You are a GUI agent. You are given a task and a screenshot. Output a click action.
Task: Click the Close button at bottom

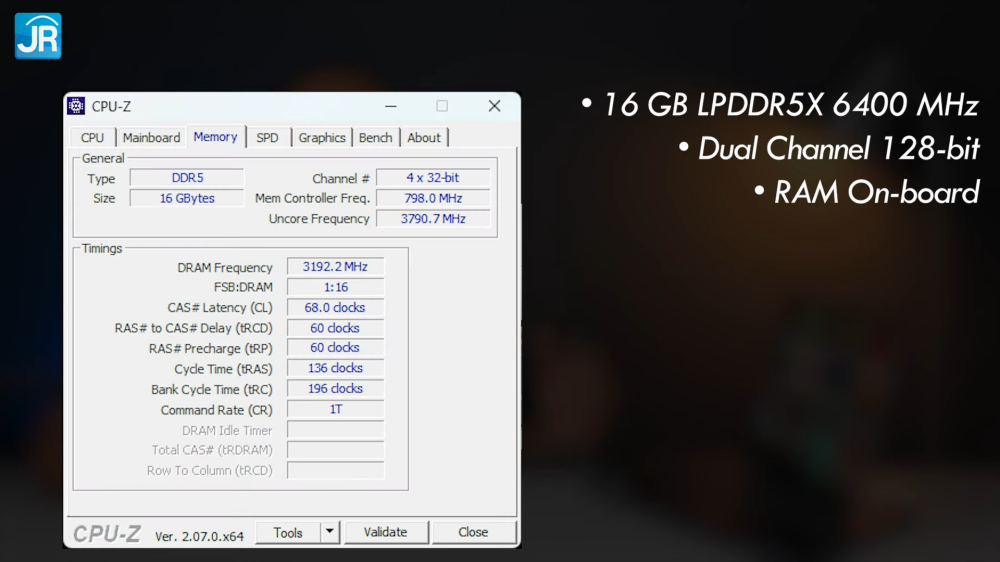click(473, 532)
